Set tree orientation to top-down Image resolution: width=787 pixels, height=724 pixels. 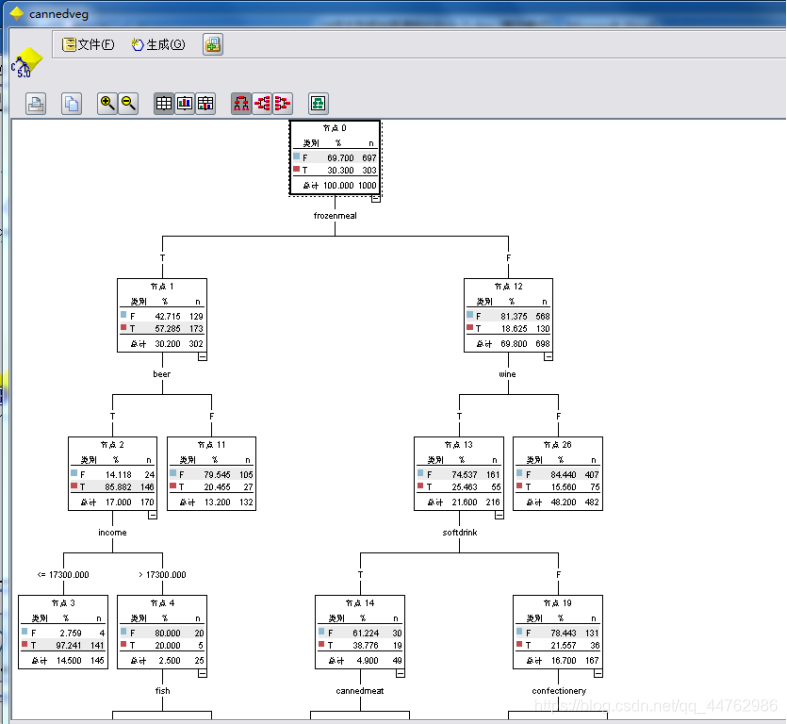pyautogui.click(x=241, y=104)
